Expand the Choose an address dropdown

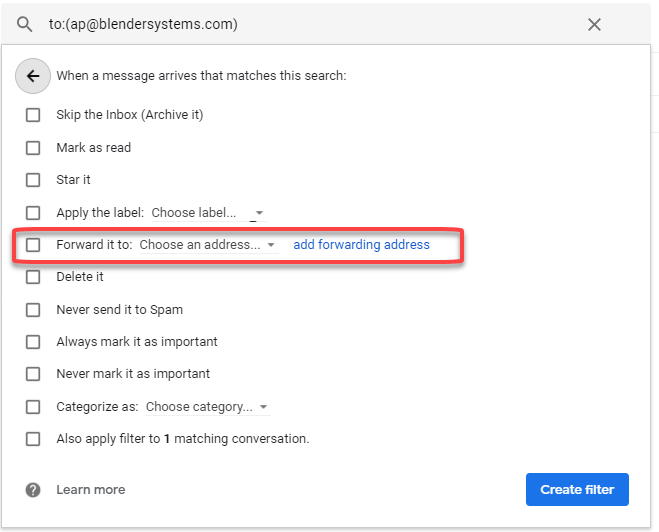point(208,245)
